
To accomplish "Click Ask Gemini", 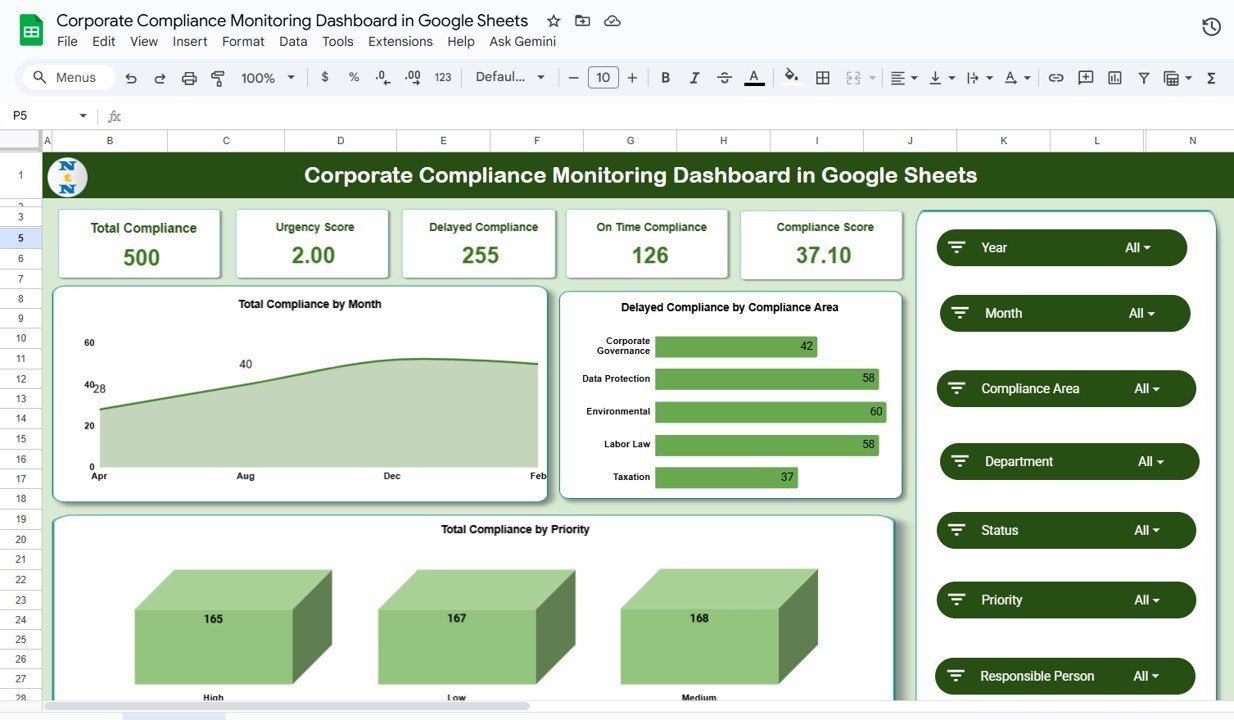I will (522, 41).
